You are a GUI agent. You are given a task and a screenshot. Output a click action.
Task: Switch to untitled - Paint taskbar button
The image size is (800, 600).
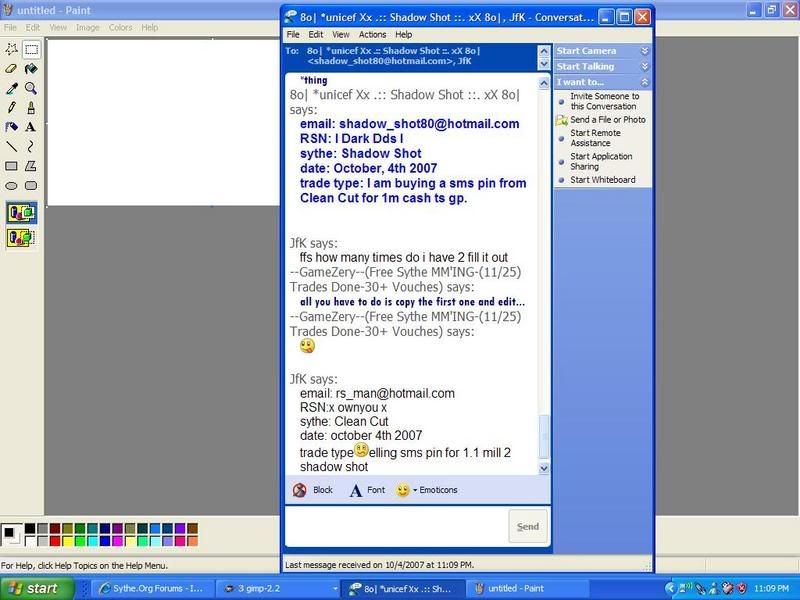coord(528,588)
